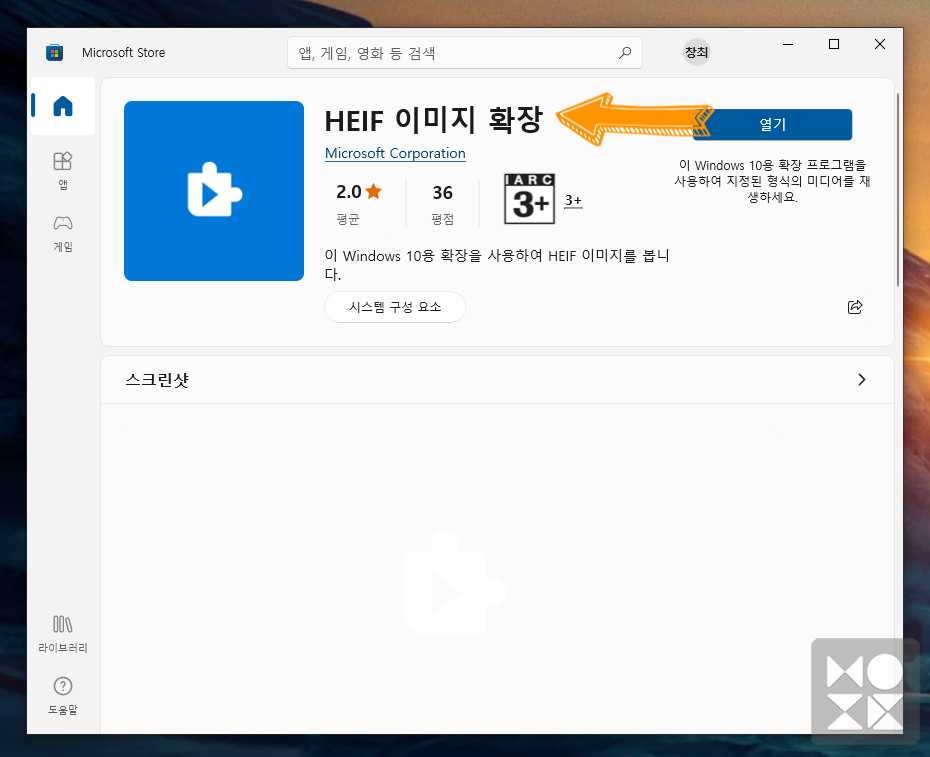930x757 pixels.
Task: Click the 시스템 구성 요소 button
Action: [395, 307]
